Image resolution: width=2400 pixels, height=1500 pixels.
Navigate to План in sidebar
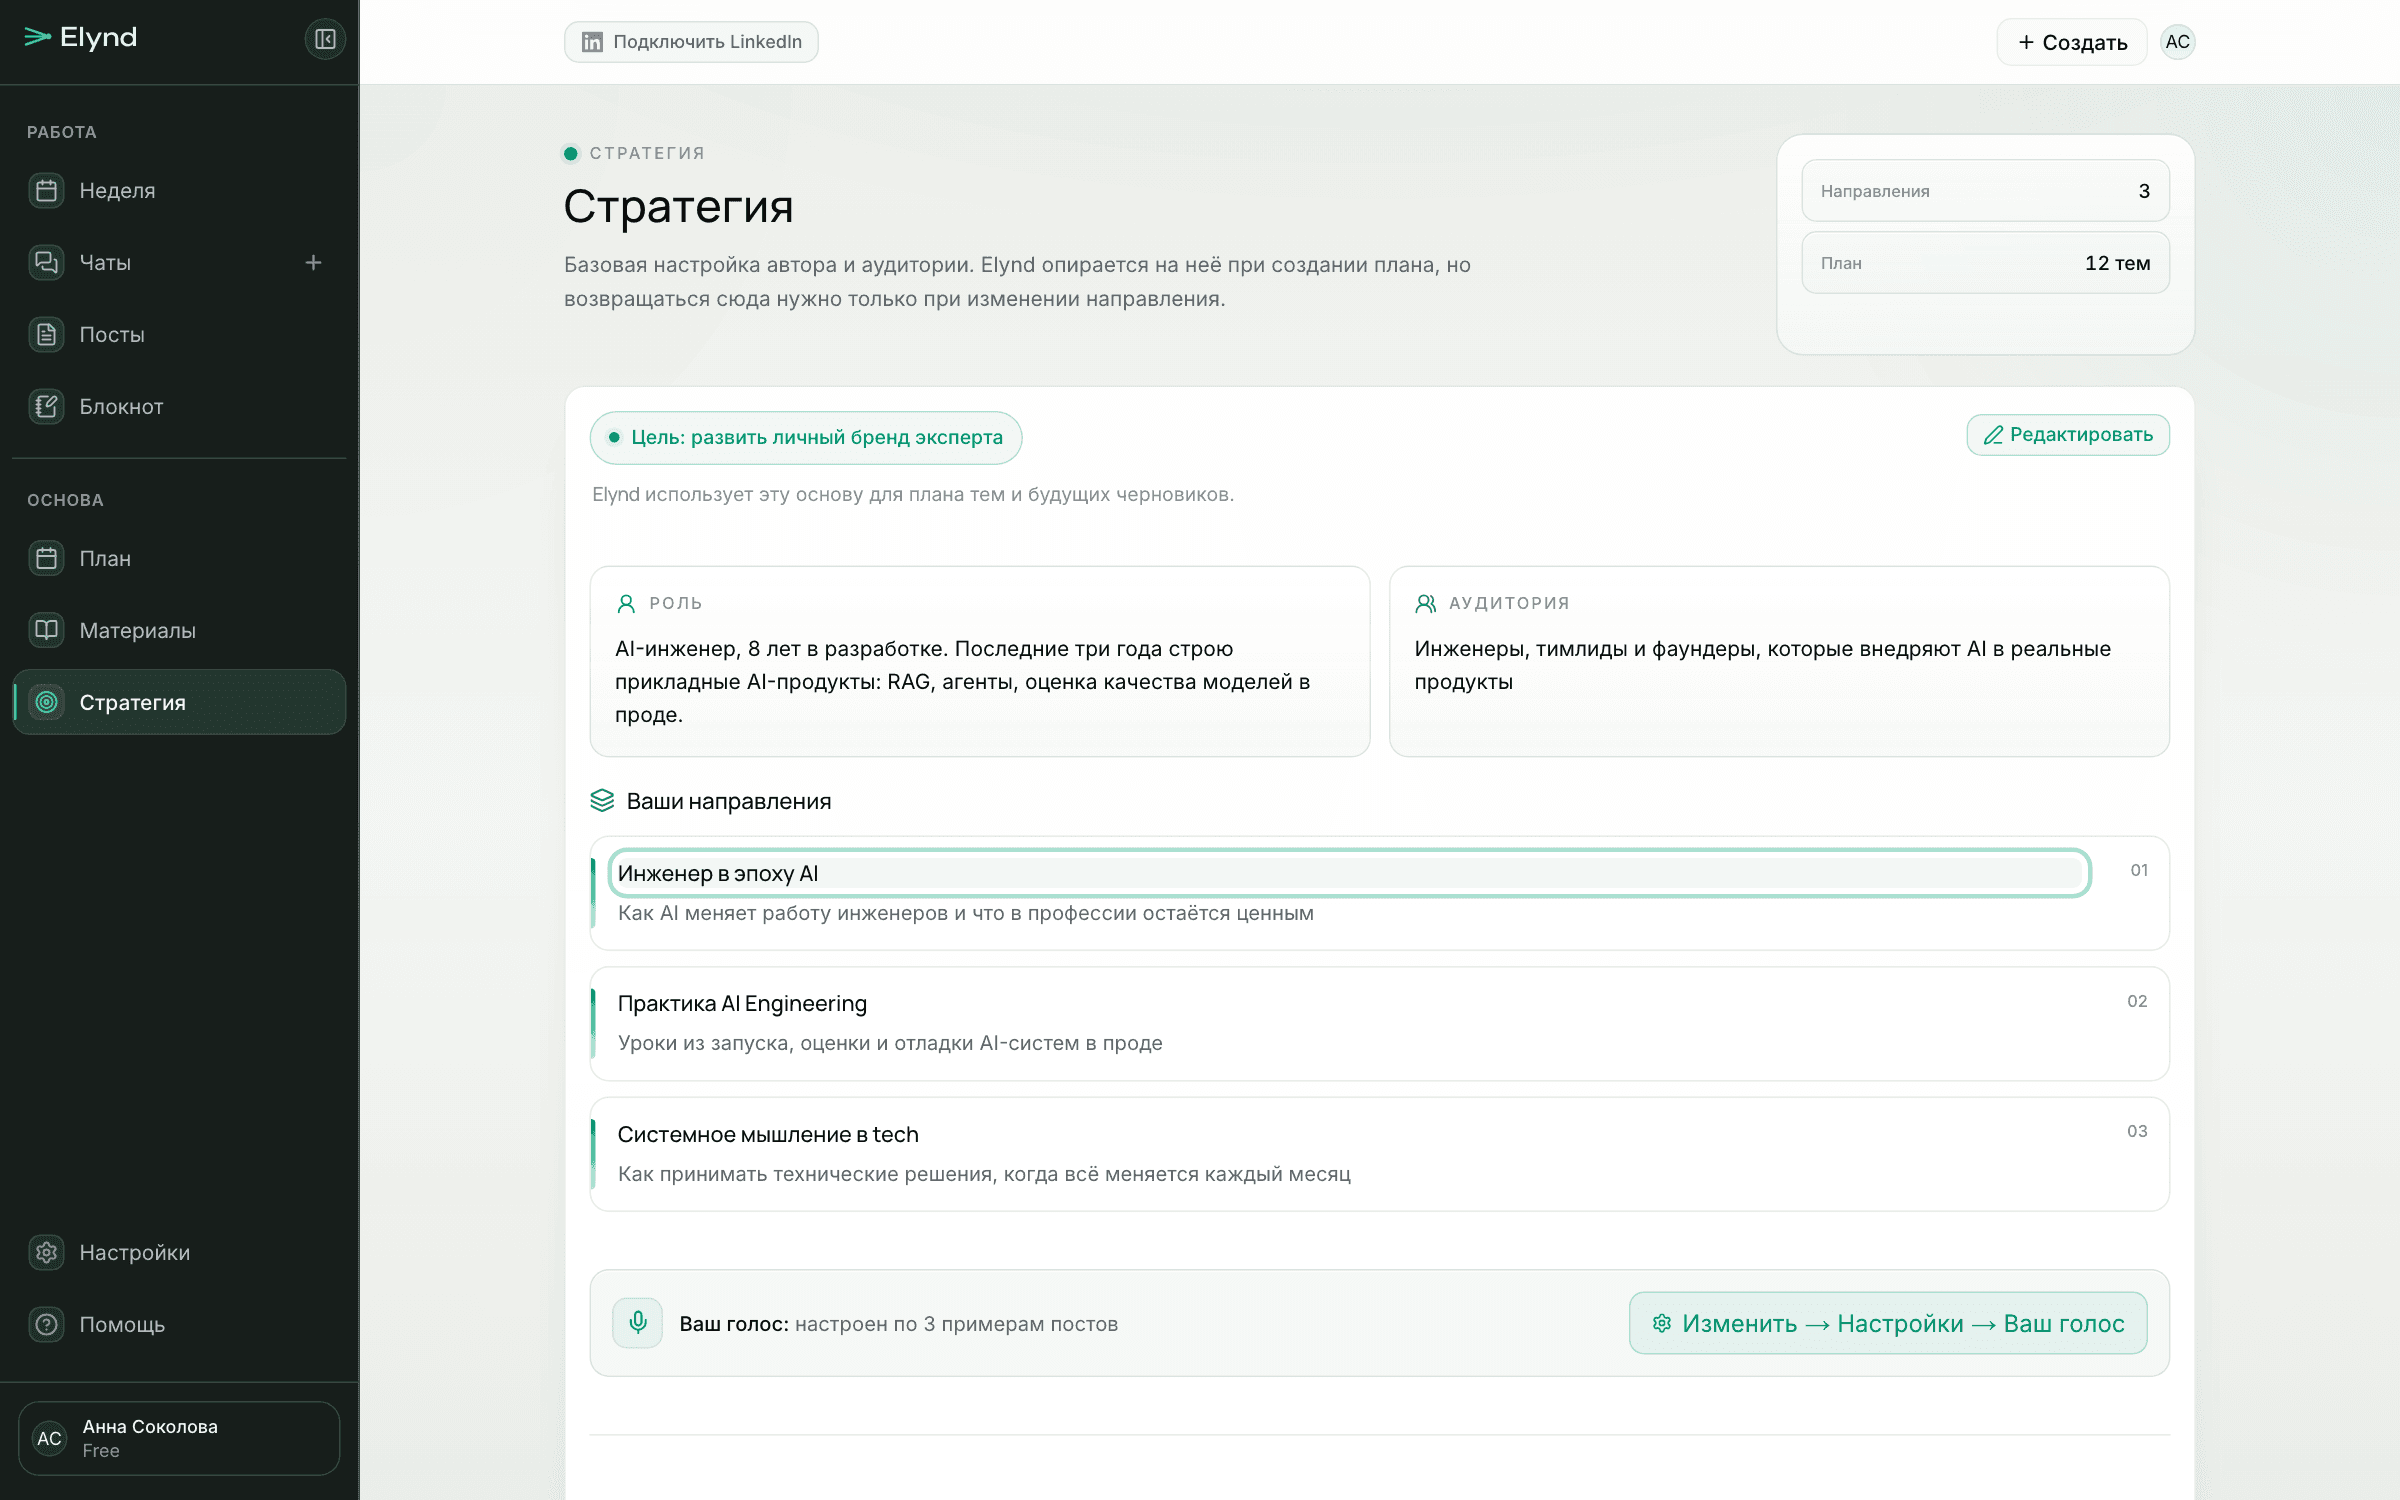pos(179,558)
